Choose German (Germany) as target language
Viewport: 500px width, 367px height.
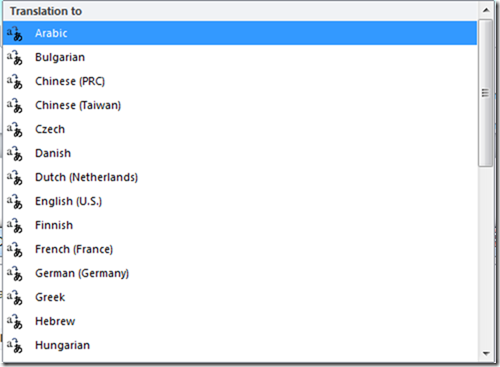[x=240, y=273]
